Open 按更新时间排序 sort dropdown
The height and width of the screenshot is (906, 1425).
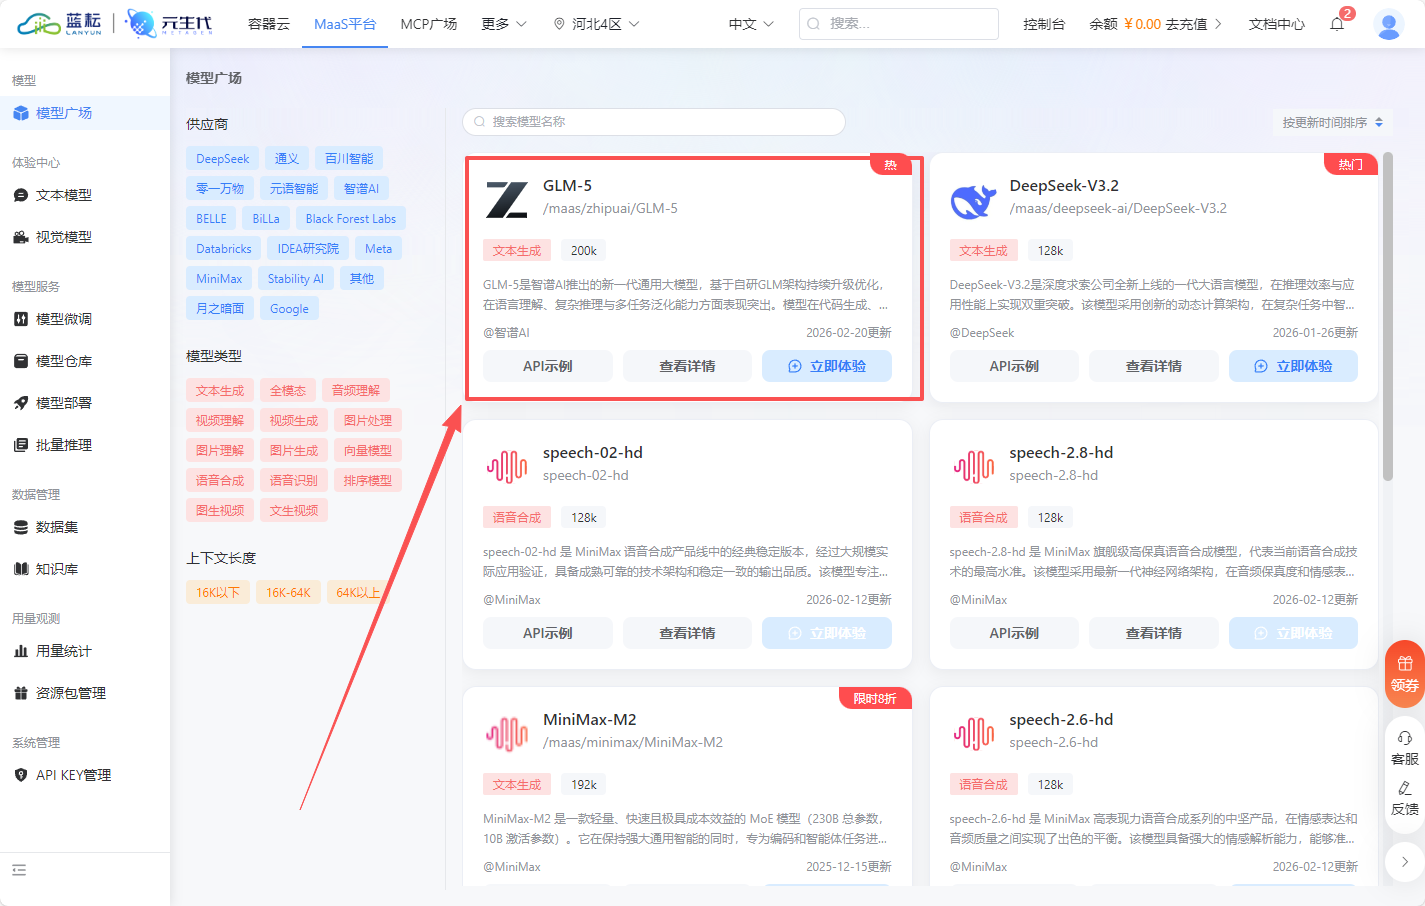point(1333,122)
